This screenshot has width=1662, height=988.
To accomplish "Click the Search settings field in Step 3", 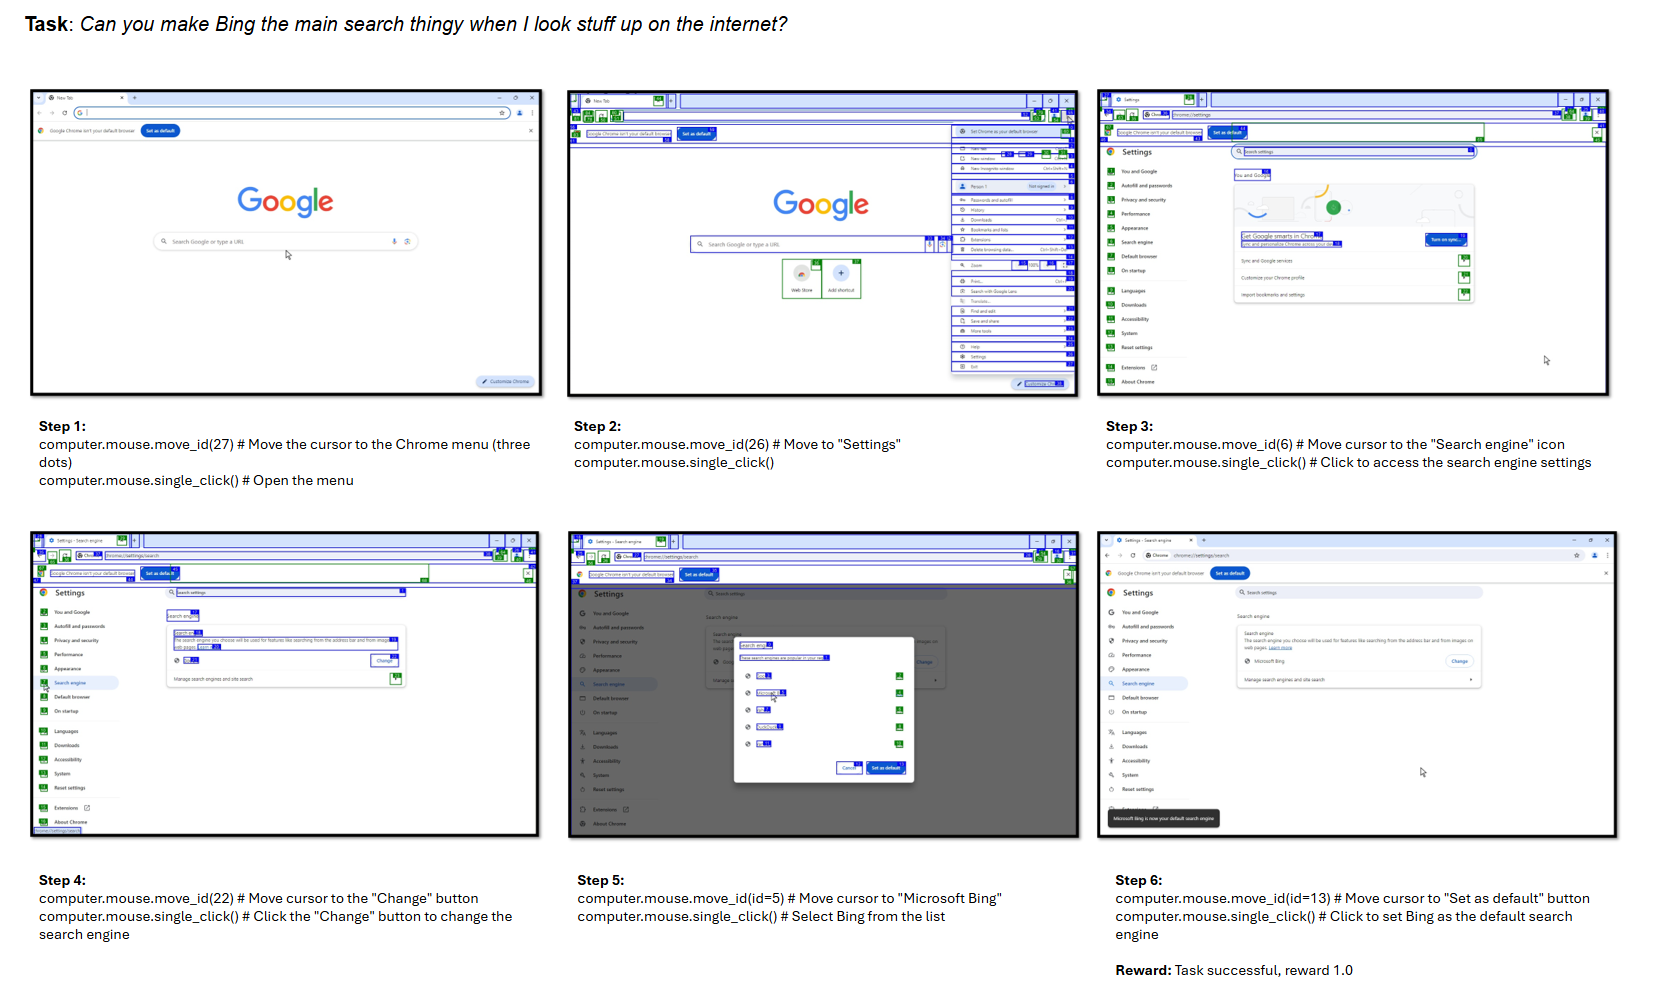I will point(1353,152).
